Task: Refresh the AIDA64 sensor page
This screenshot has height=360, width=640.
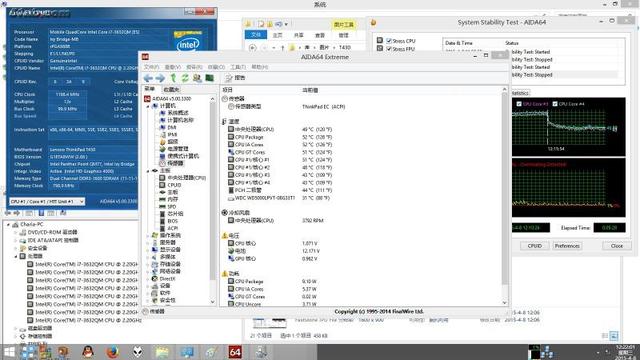Action: (185, 78)
